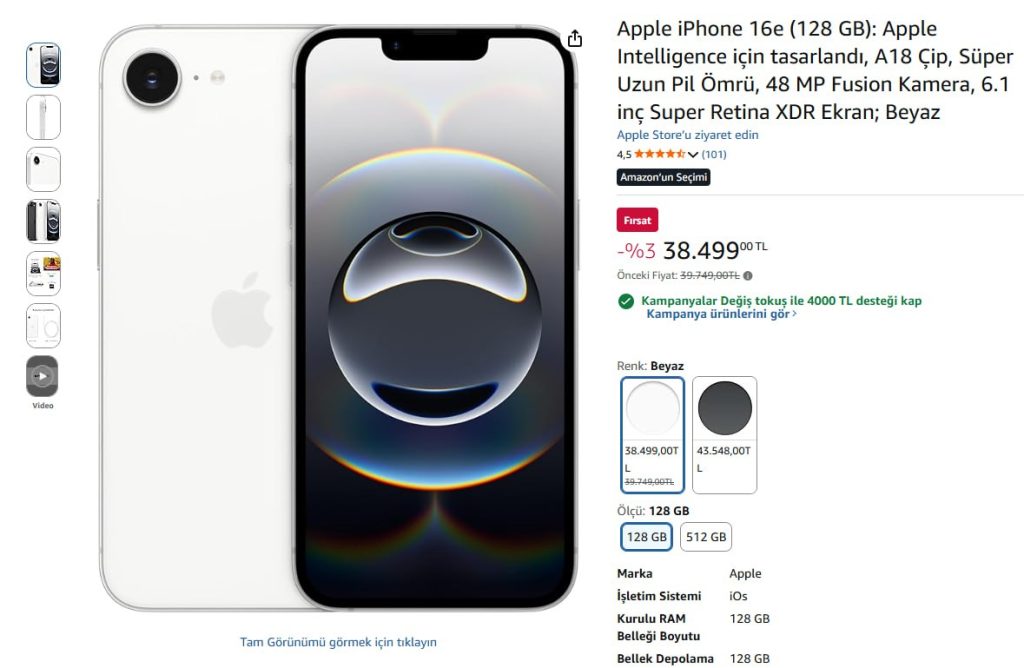Play the product Video thumbnail
1024x668 pixels.
(42, 377)
